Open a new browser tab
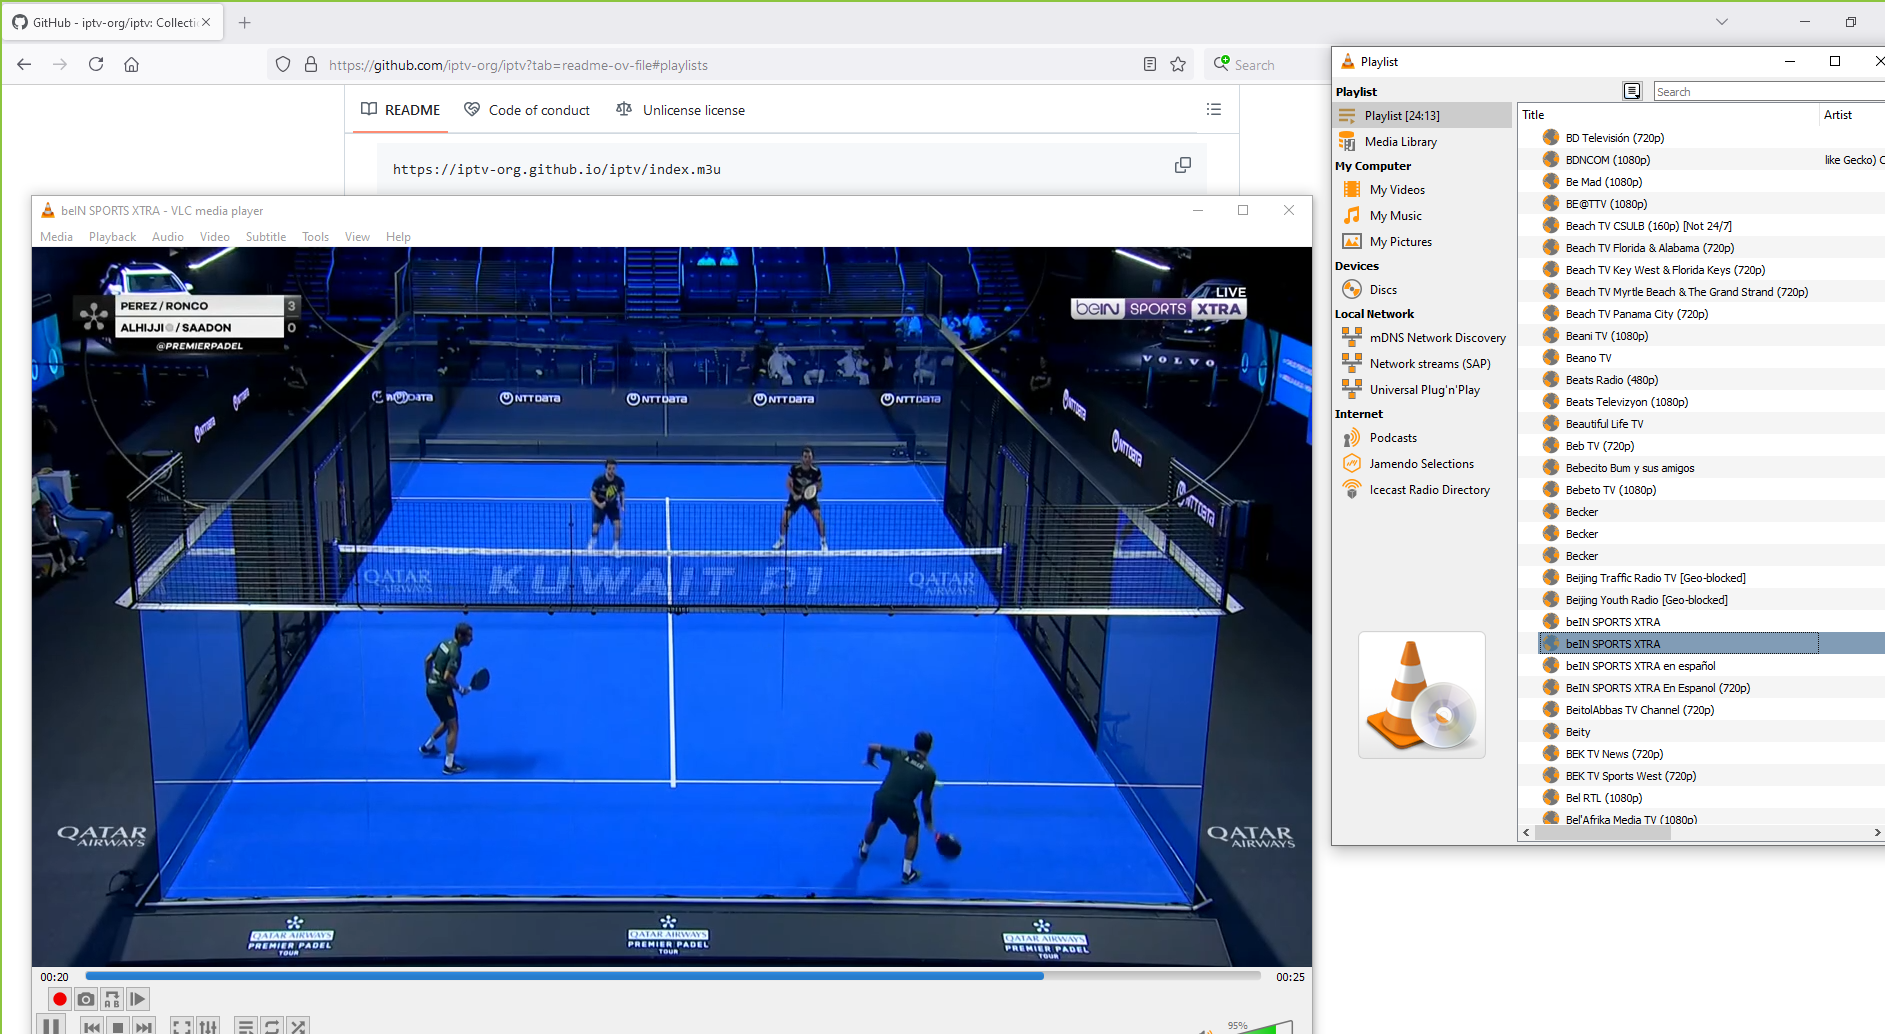The image size is (1885, 1034). point(245,22)
